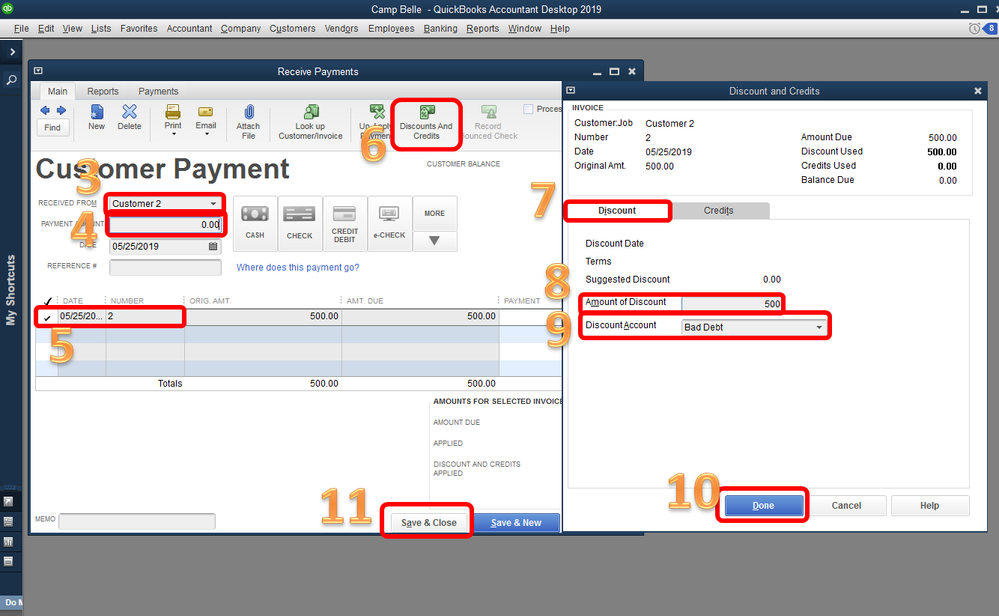Viewport: 999px width, 616px height.
Task: Open Discounts And Credits tool
Action: (426, 122)
